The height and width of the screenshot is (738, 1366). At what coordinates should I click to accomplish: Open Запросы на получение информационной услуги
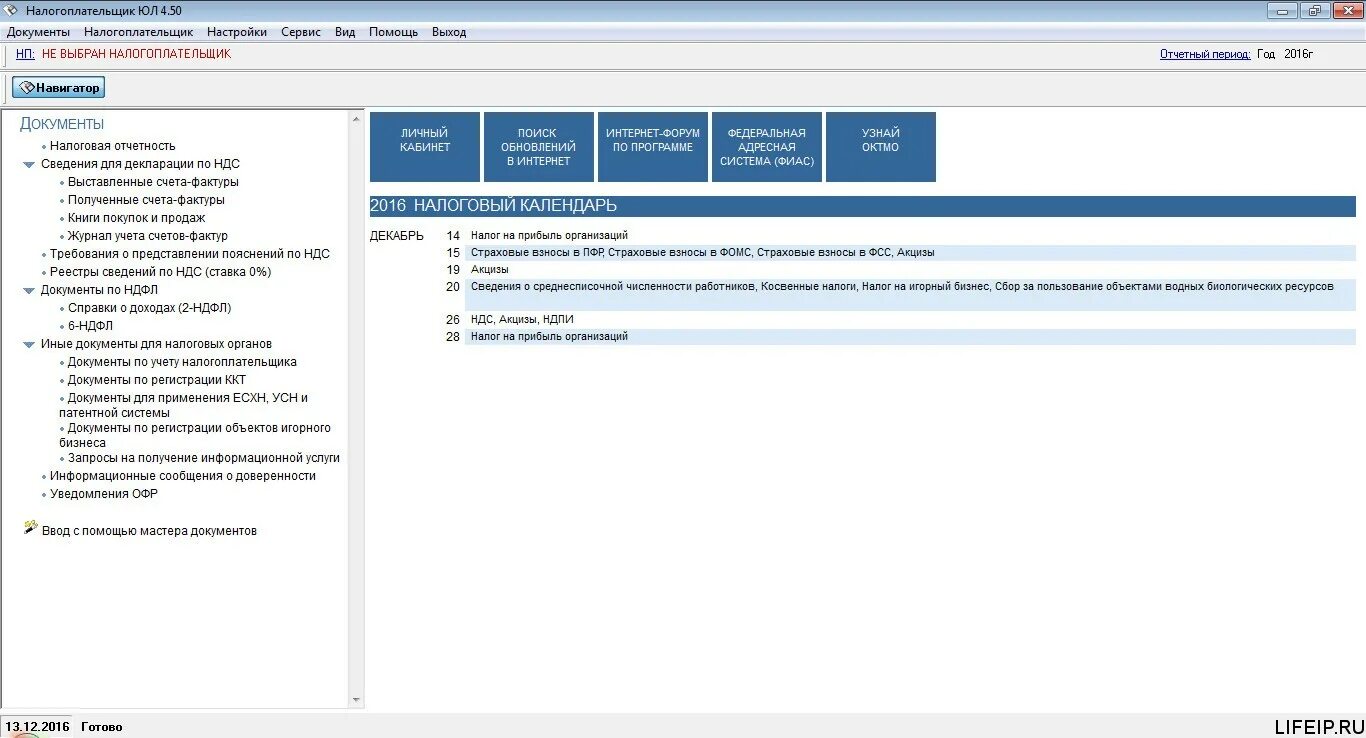tap(204, 458)
